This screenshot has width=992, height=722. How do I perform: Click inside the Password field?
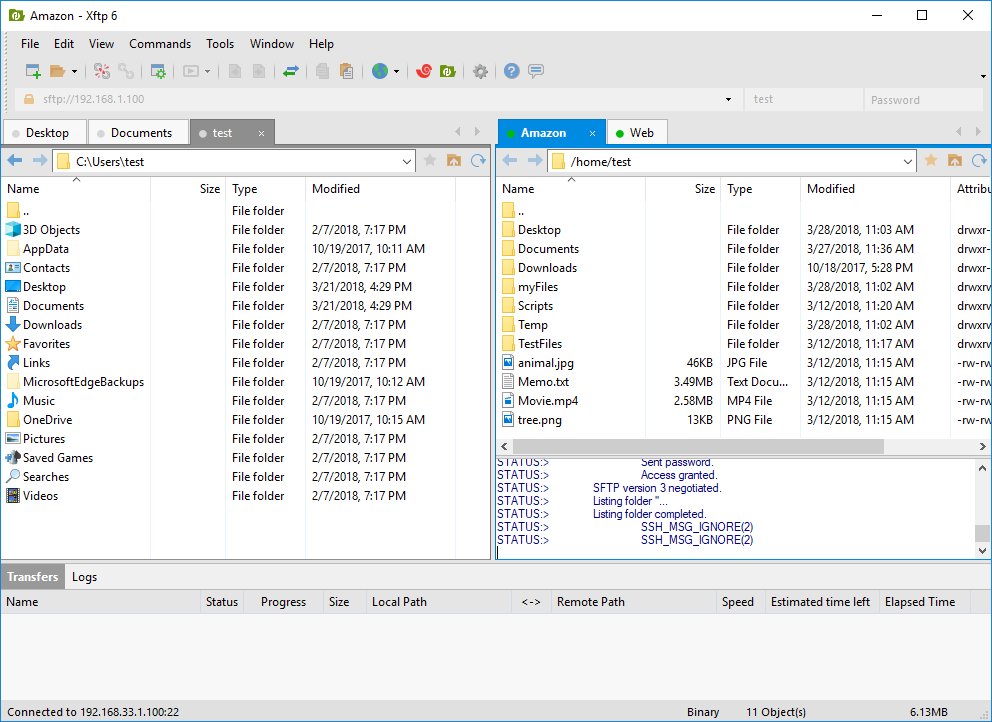point(922,99)
